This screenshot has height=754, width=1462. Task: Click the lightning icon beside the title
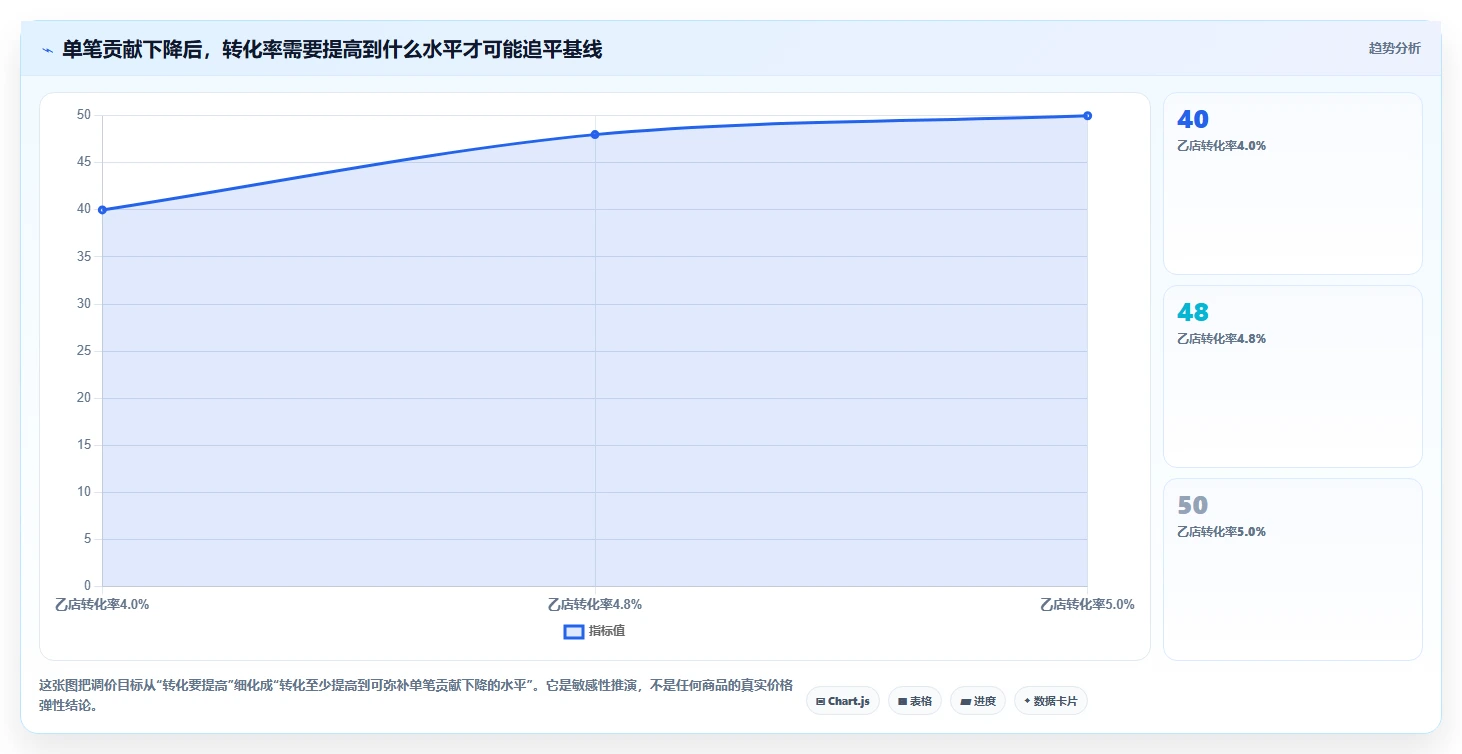click(x=48, y=50)
